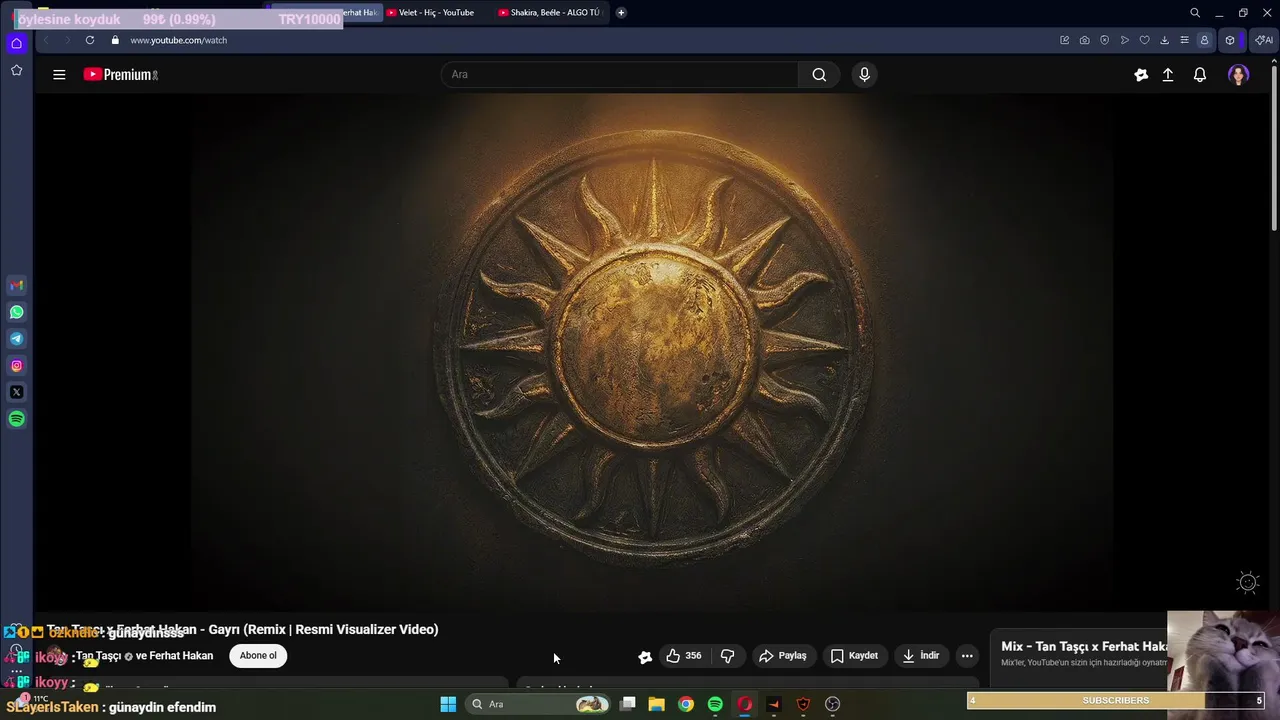This screenshot has width=1280, height=720.
Task: Open WhatsApp in Opera sidebar
Action: pos(16,312)
